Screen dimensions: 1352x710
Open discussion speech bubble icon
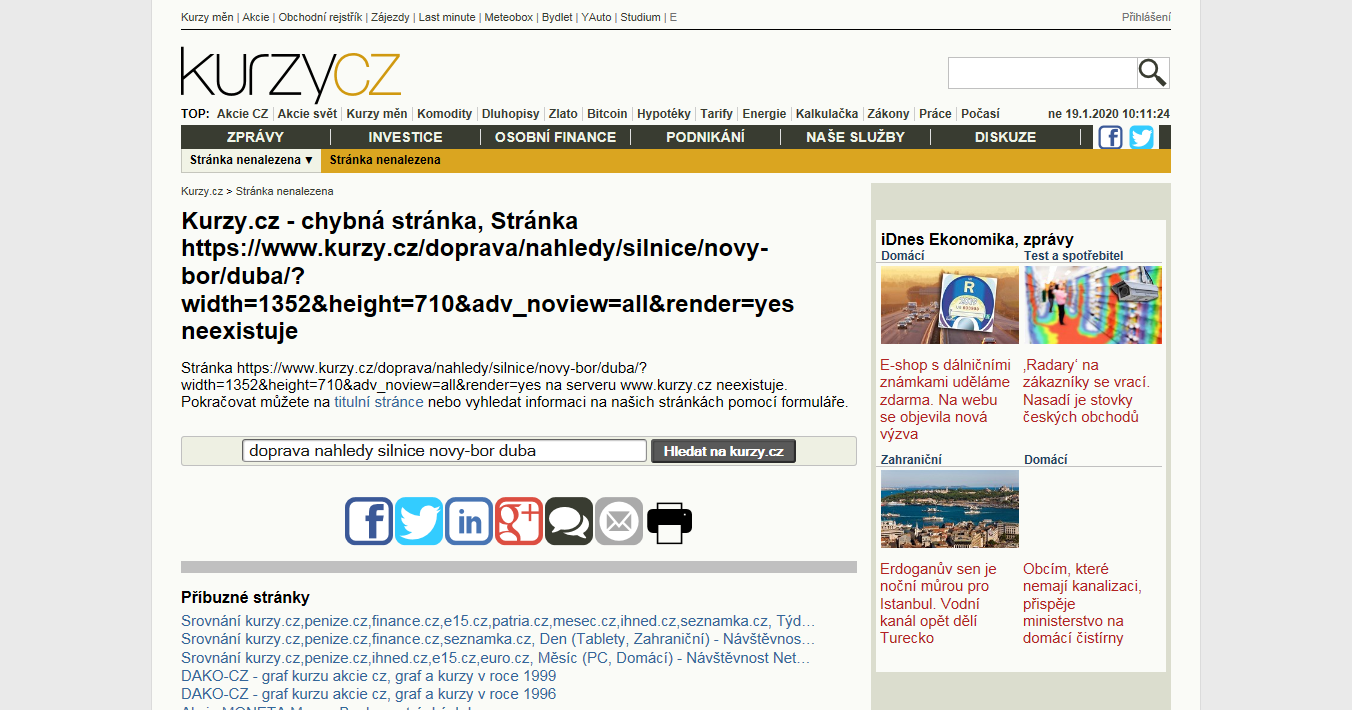click(569, 521)
